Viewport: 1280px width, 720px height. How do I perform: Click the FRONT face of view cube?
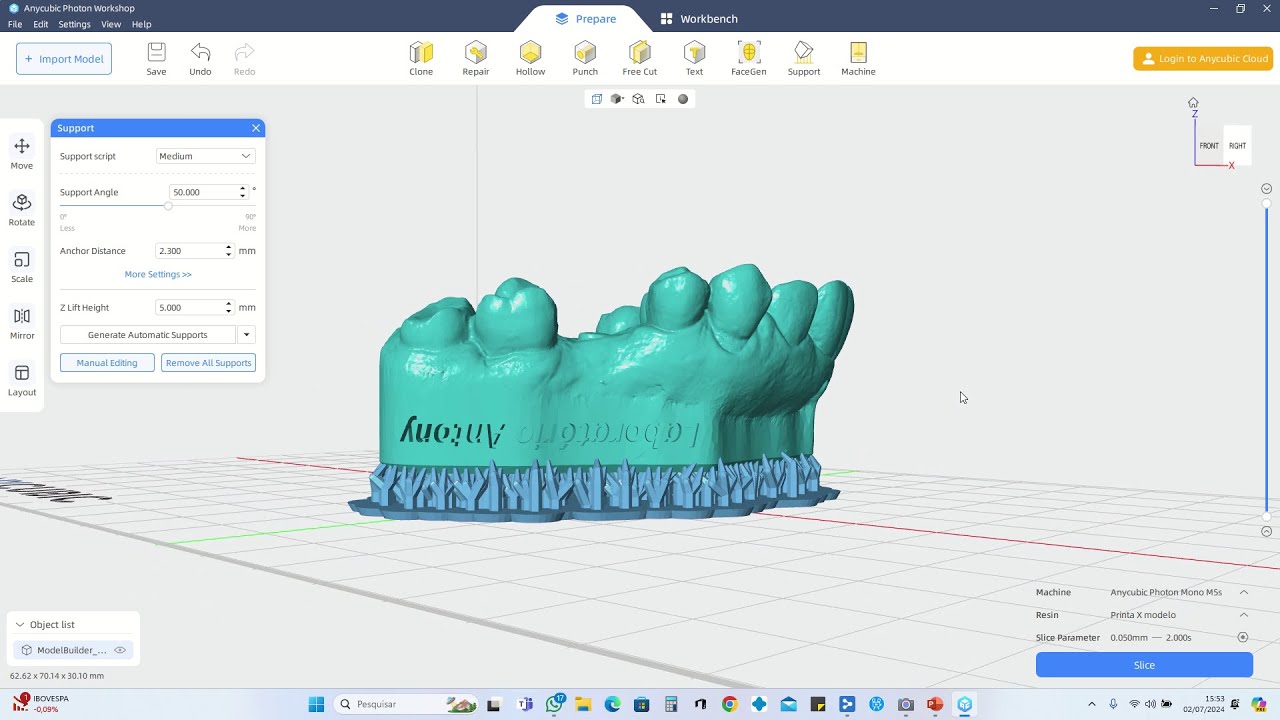click(1209, 146)
